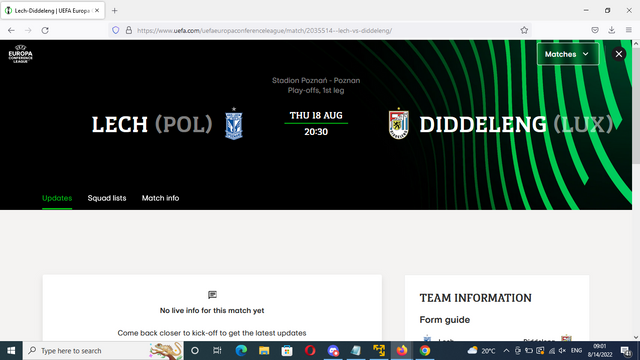Open Microsoft Store from taskbar
The width and height of the screenshot is (640, 360).
point(287,351)
